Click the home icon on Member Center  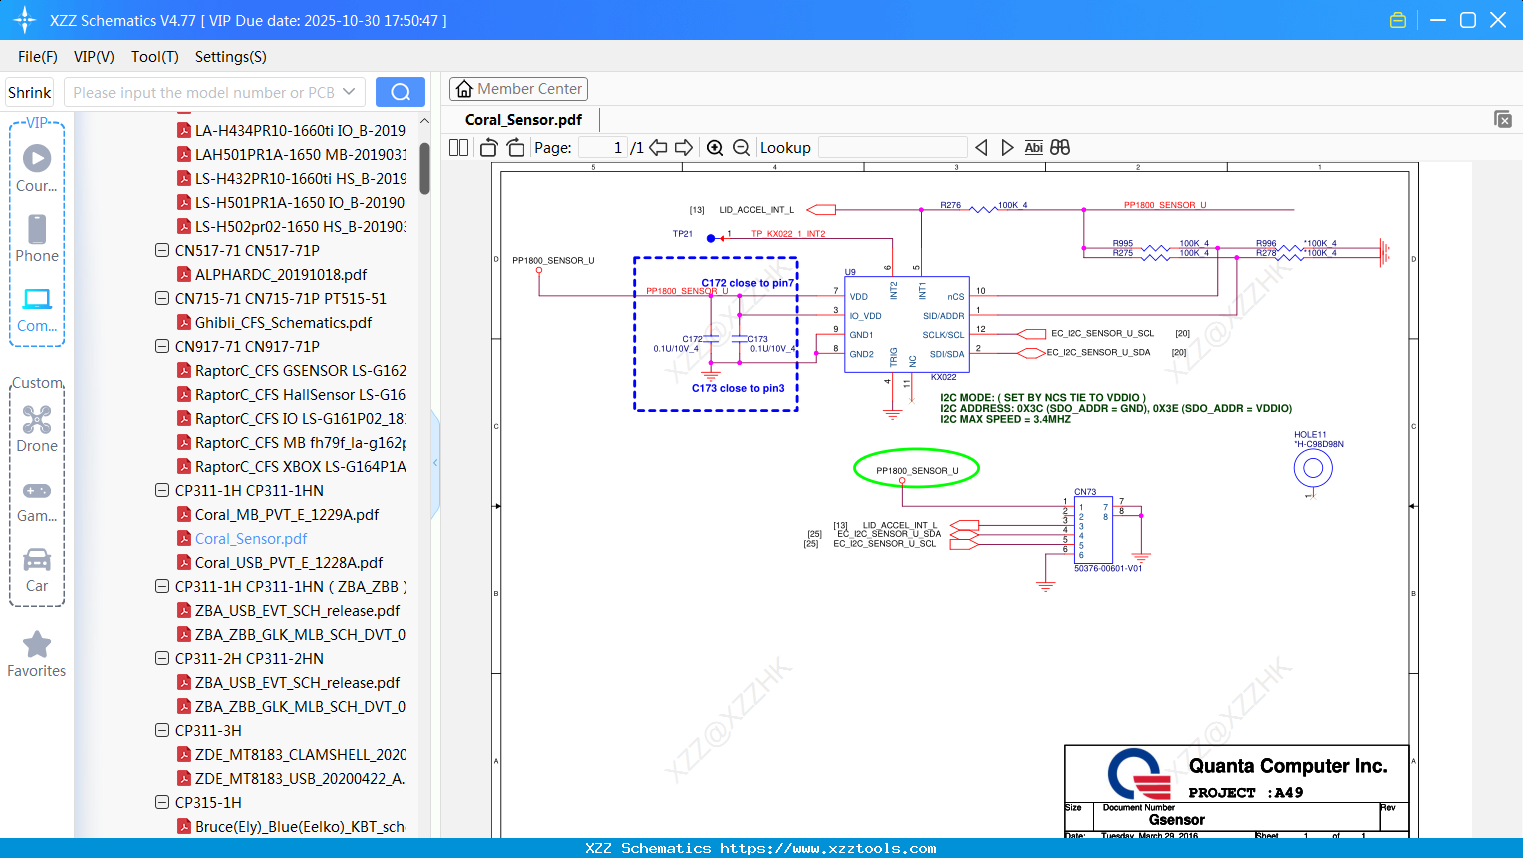pos(464,89)
